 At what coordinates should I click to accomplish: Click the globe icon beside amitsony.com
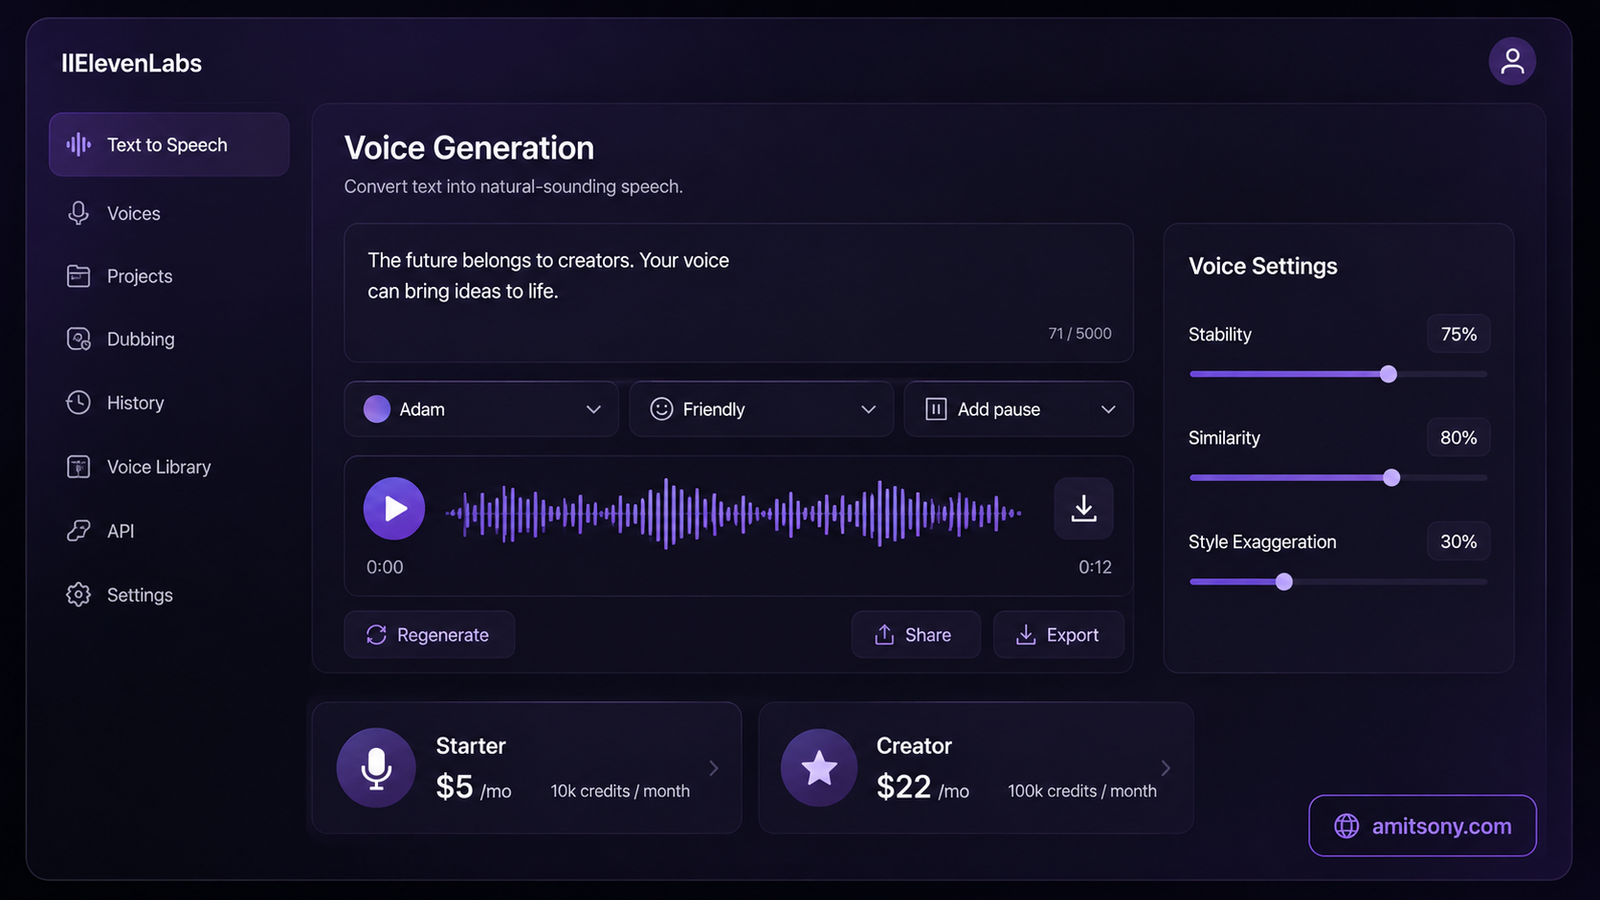[x=1347, y=826]
